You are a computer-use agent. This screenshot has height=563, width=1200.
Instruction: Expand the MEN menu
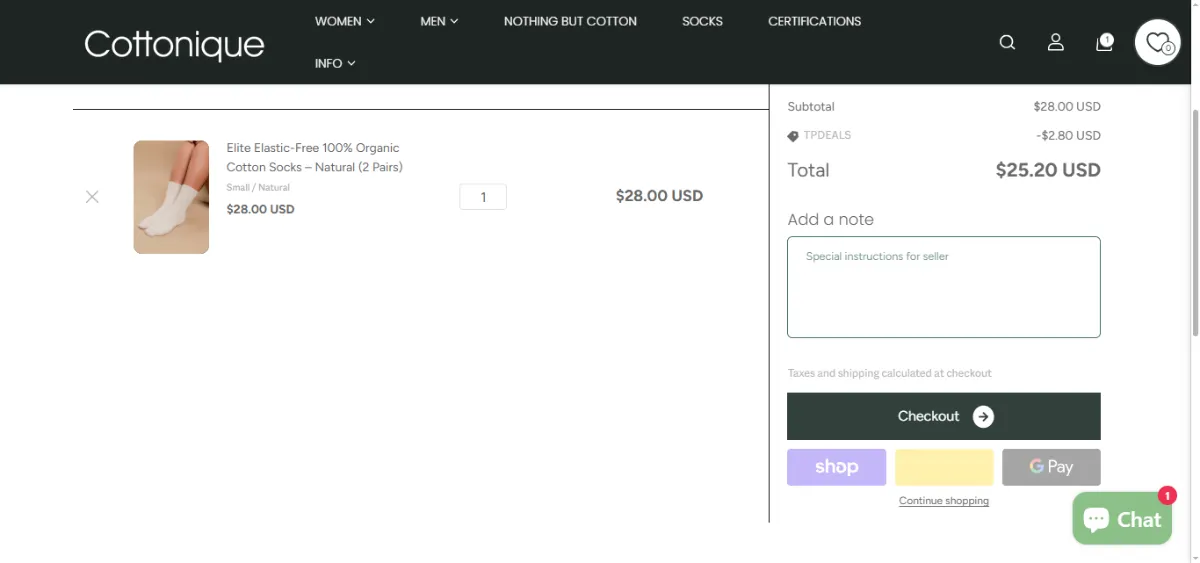pos(439,21)
